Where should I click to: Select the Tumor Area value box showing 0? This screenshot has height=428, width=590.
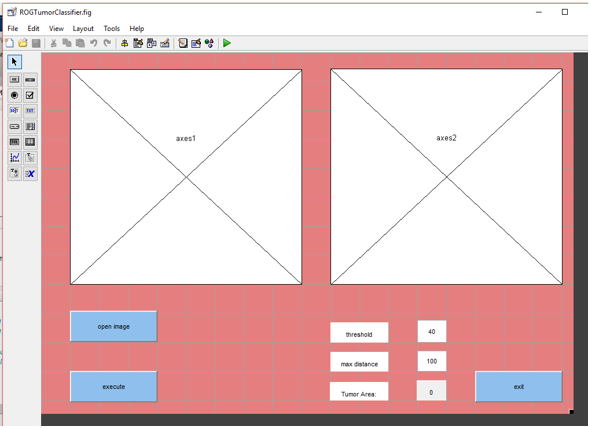(x=431, y=390)
